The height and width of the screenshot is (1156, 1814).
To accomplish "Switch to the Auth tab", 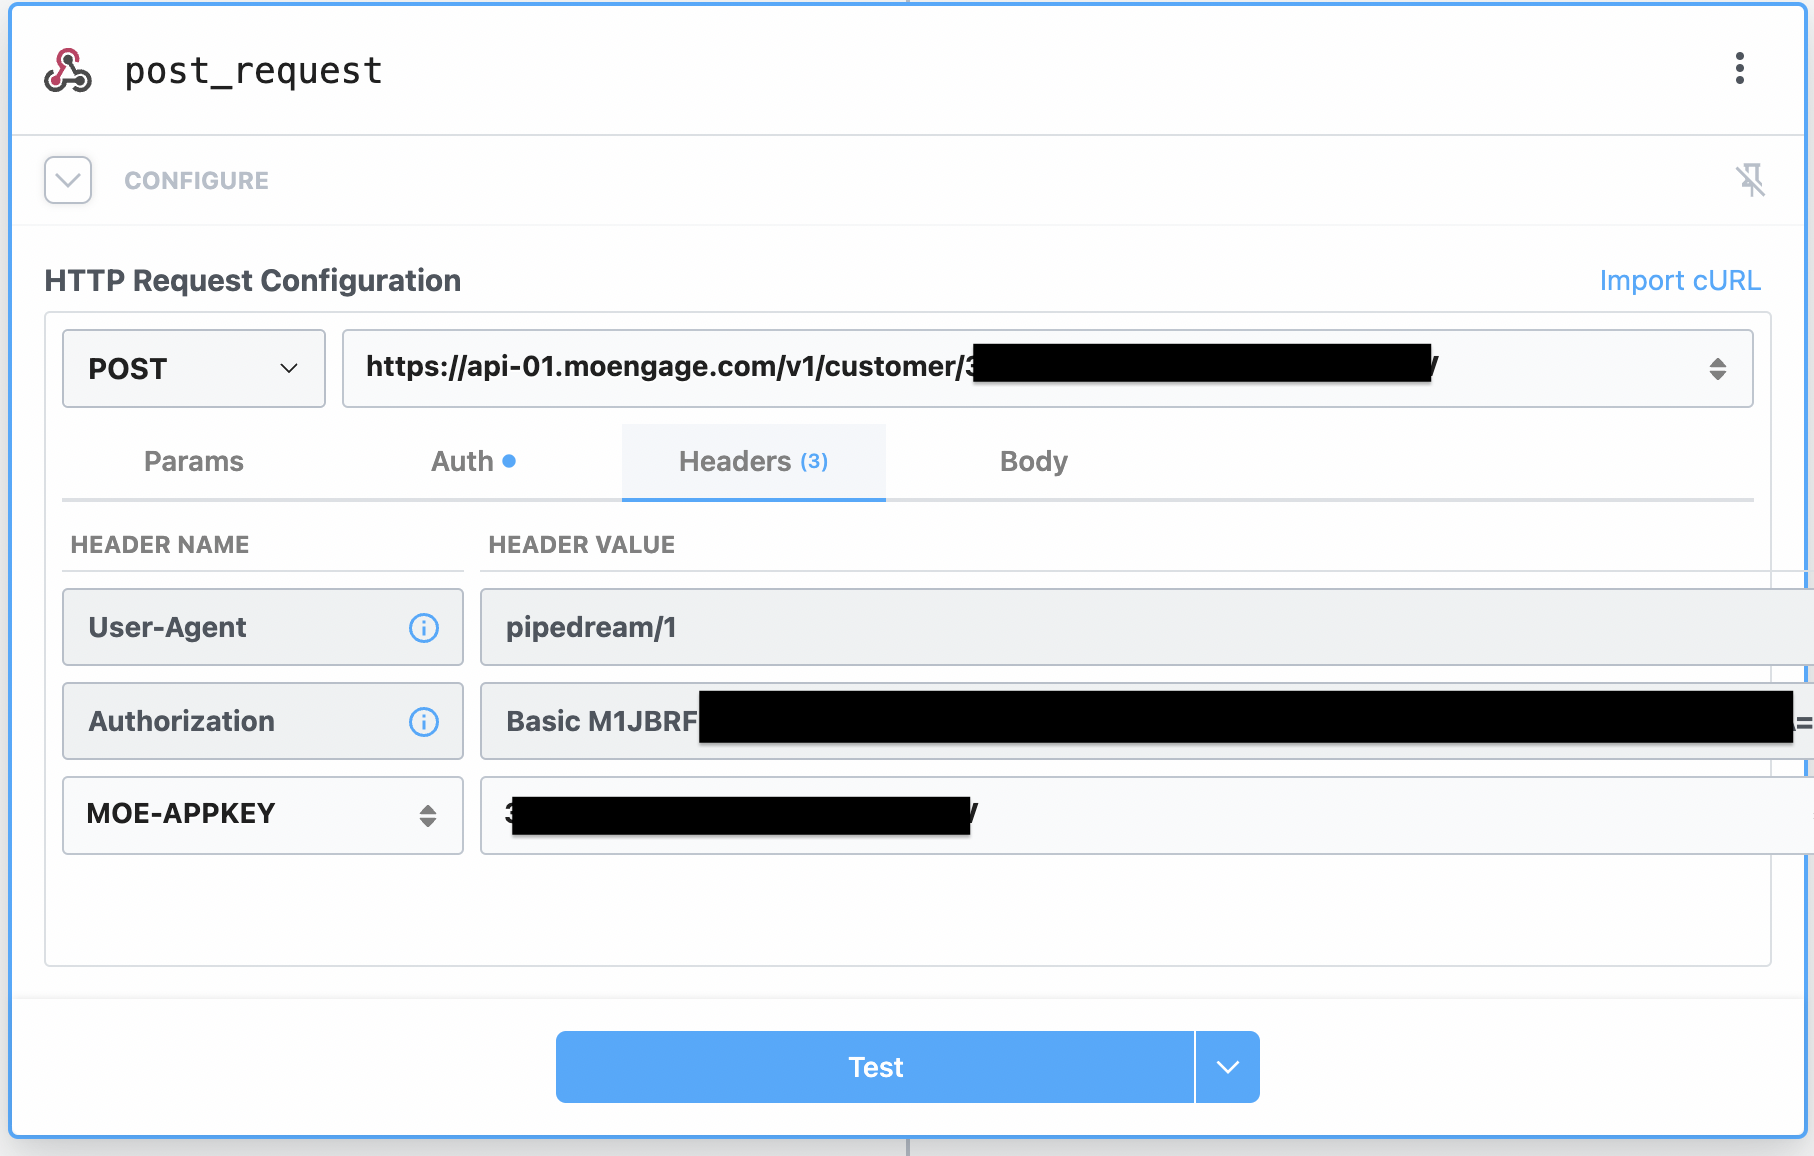I will [x=473, y=461].
